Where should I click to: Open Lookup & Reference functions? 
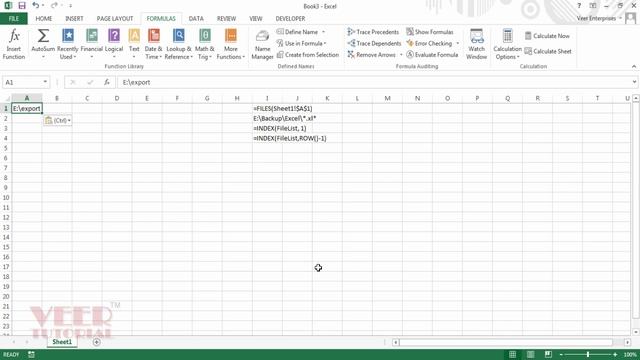(178, 44)
